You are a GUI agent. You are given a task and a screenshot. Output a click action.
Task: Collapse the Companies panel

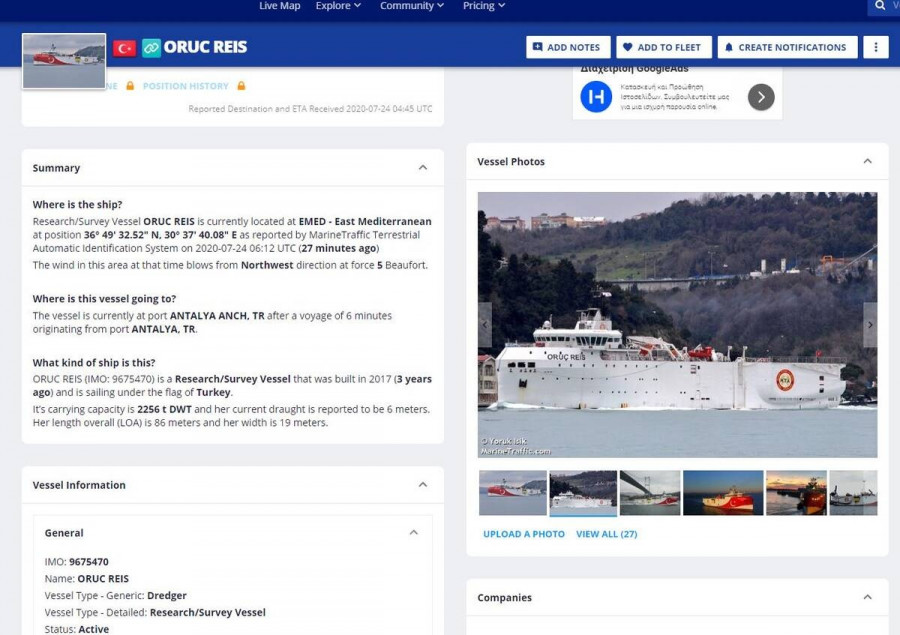[x=867, y=598]
